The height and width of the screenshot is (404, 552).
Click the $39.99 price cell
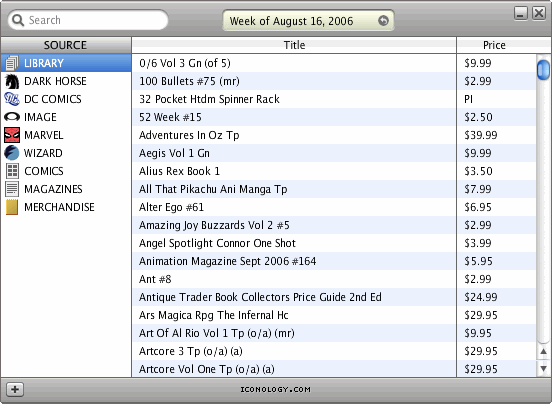[497, 135]
